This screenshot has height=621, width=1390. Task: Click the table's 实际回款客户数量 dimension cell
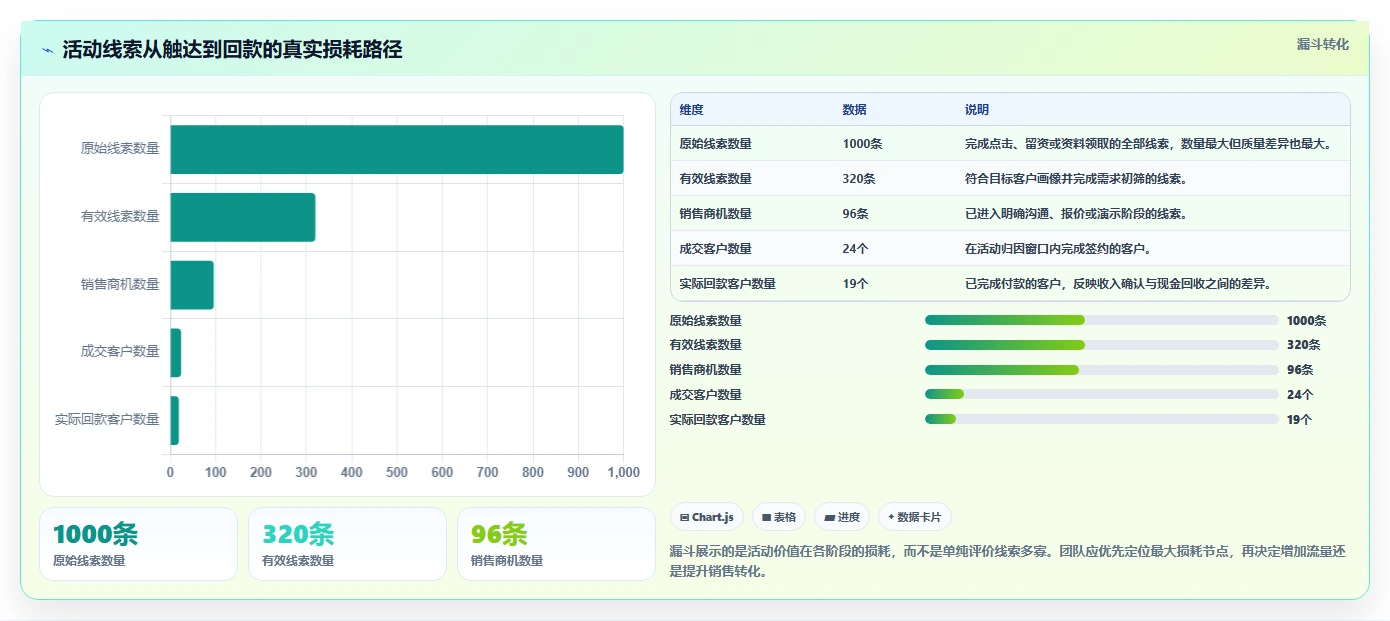(727, 284)
